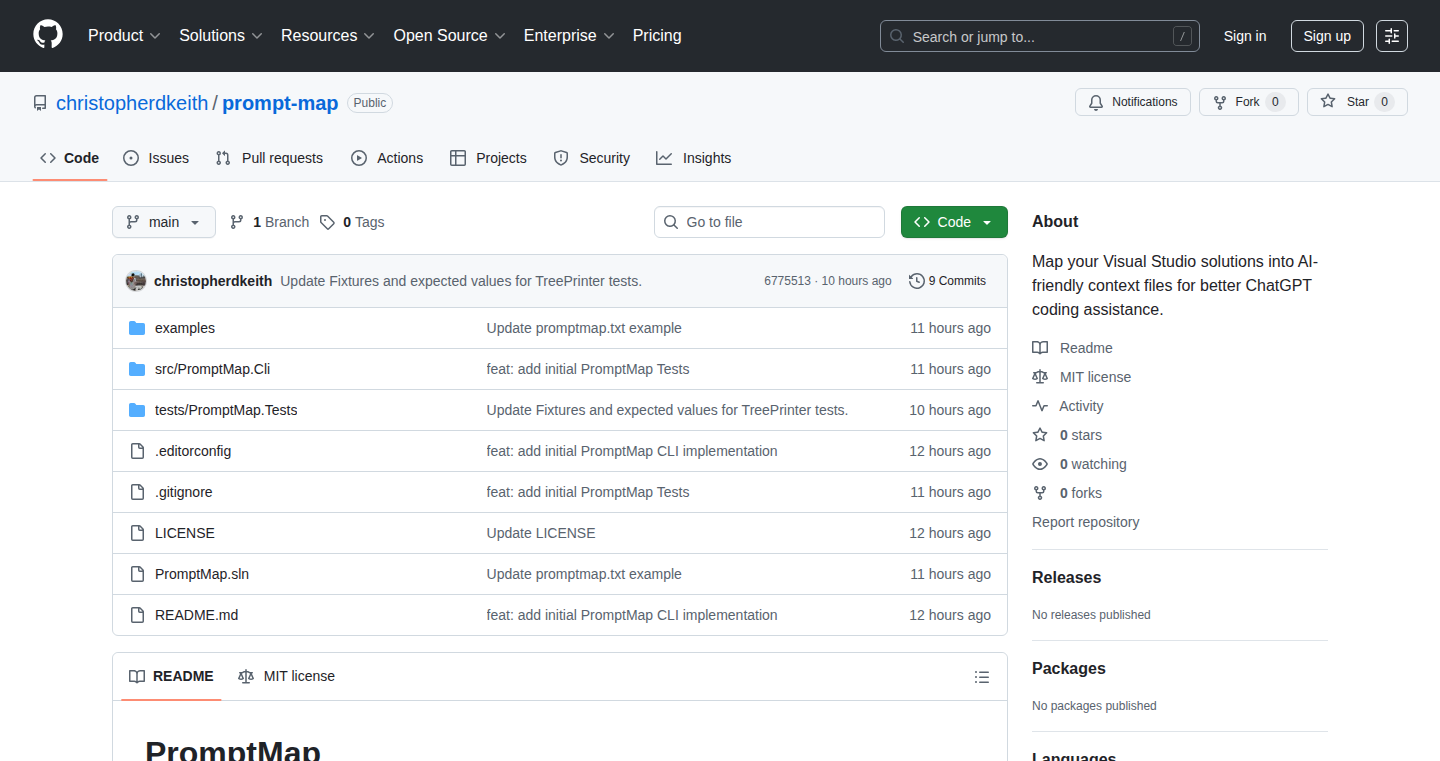Image resolution: width=1440 pixels, height=761 pixels.
Task: Expand the Enterprise menu
Action: click(x=569, y=36)
